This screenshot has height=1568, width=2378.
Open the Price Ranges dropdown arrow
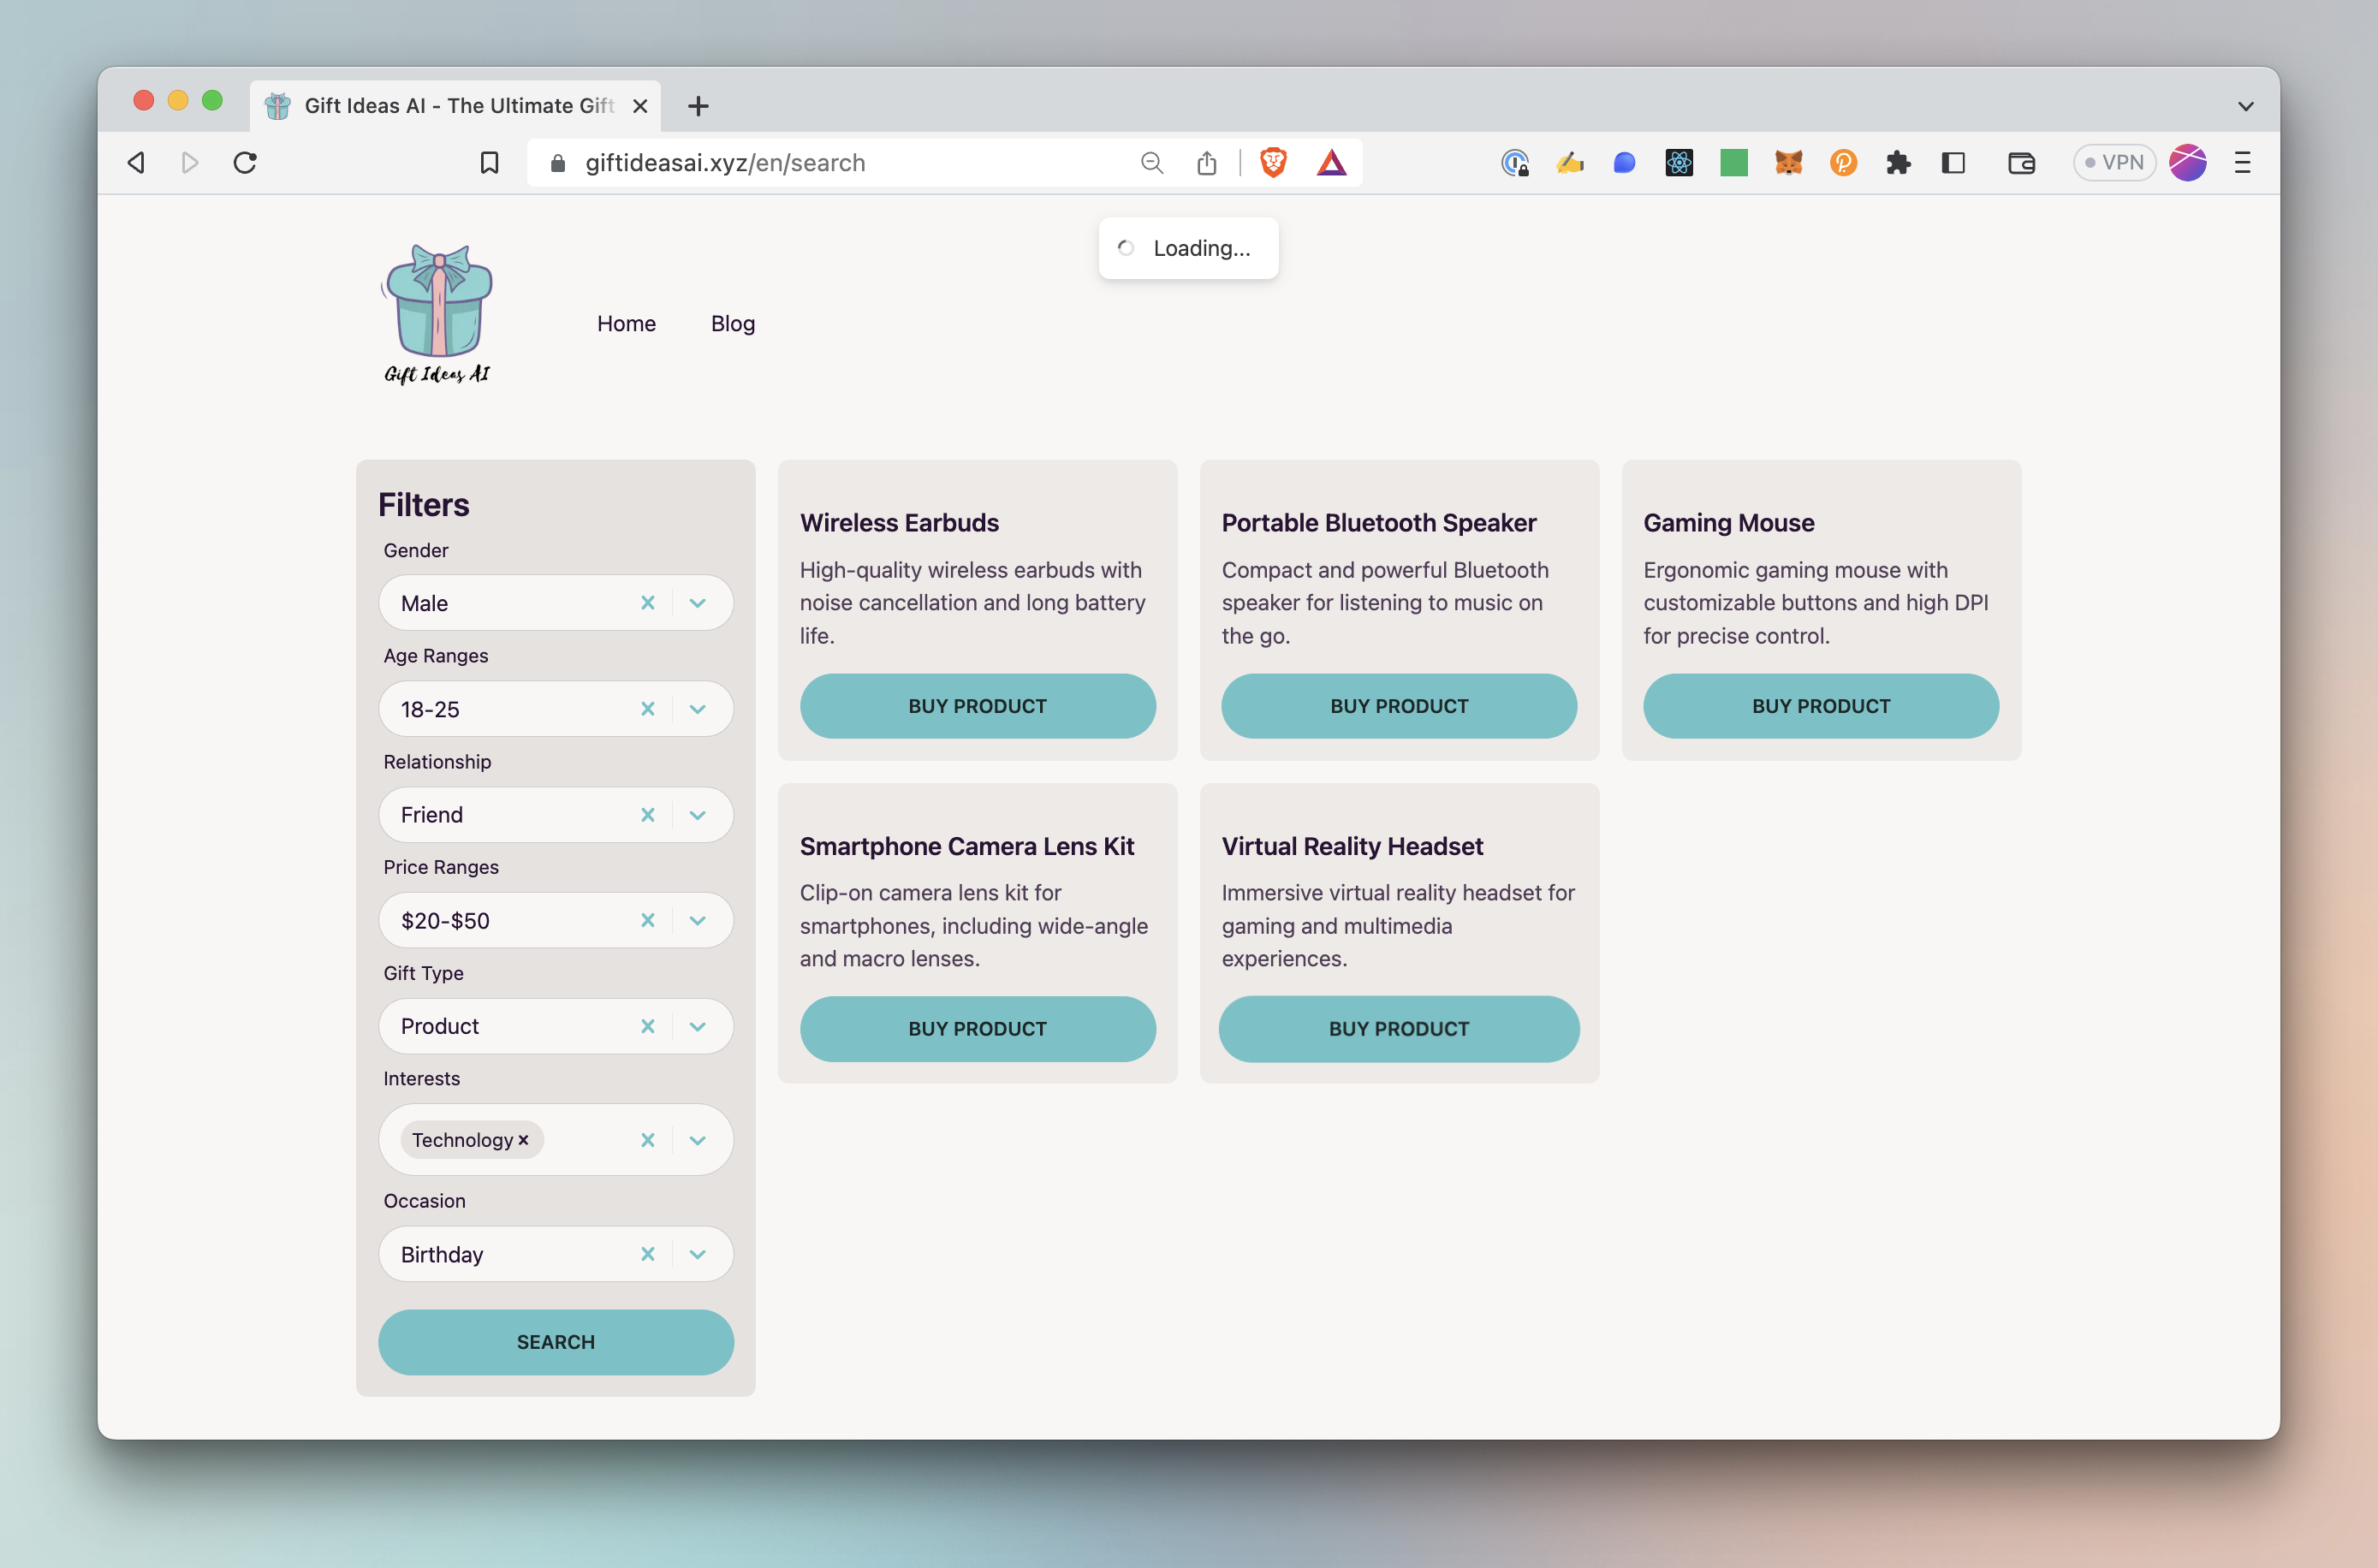[x=698, y=921]
